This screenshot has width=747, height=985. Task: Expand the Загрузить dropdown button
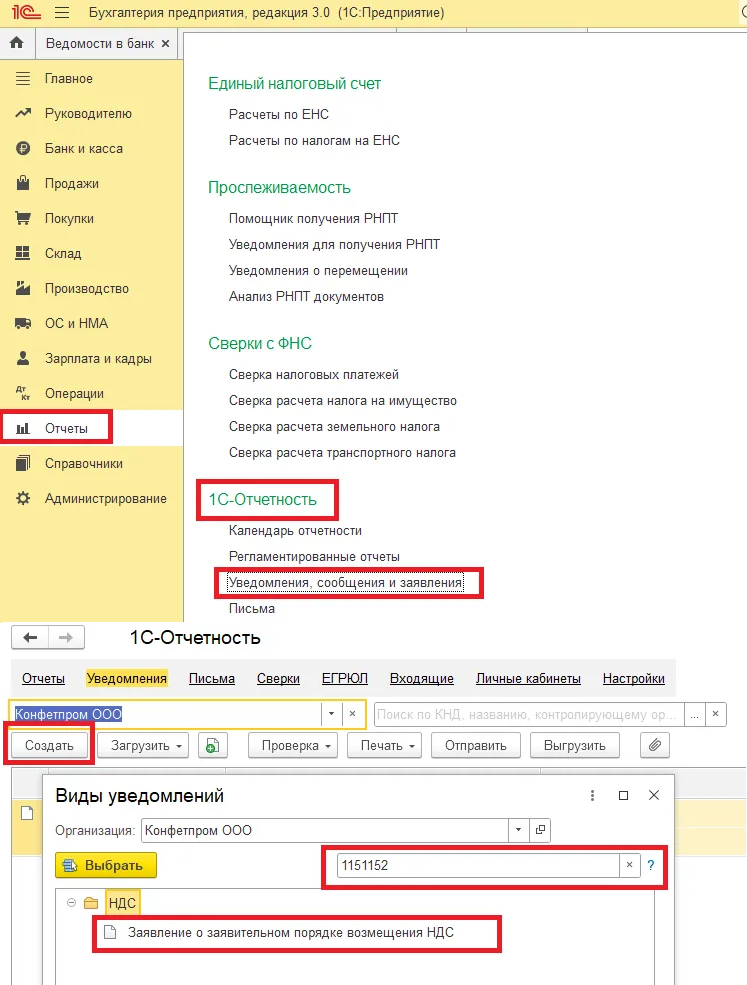click(143, 746)
